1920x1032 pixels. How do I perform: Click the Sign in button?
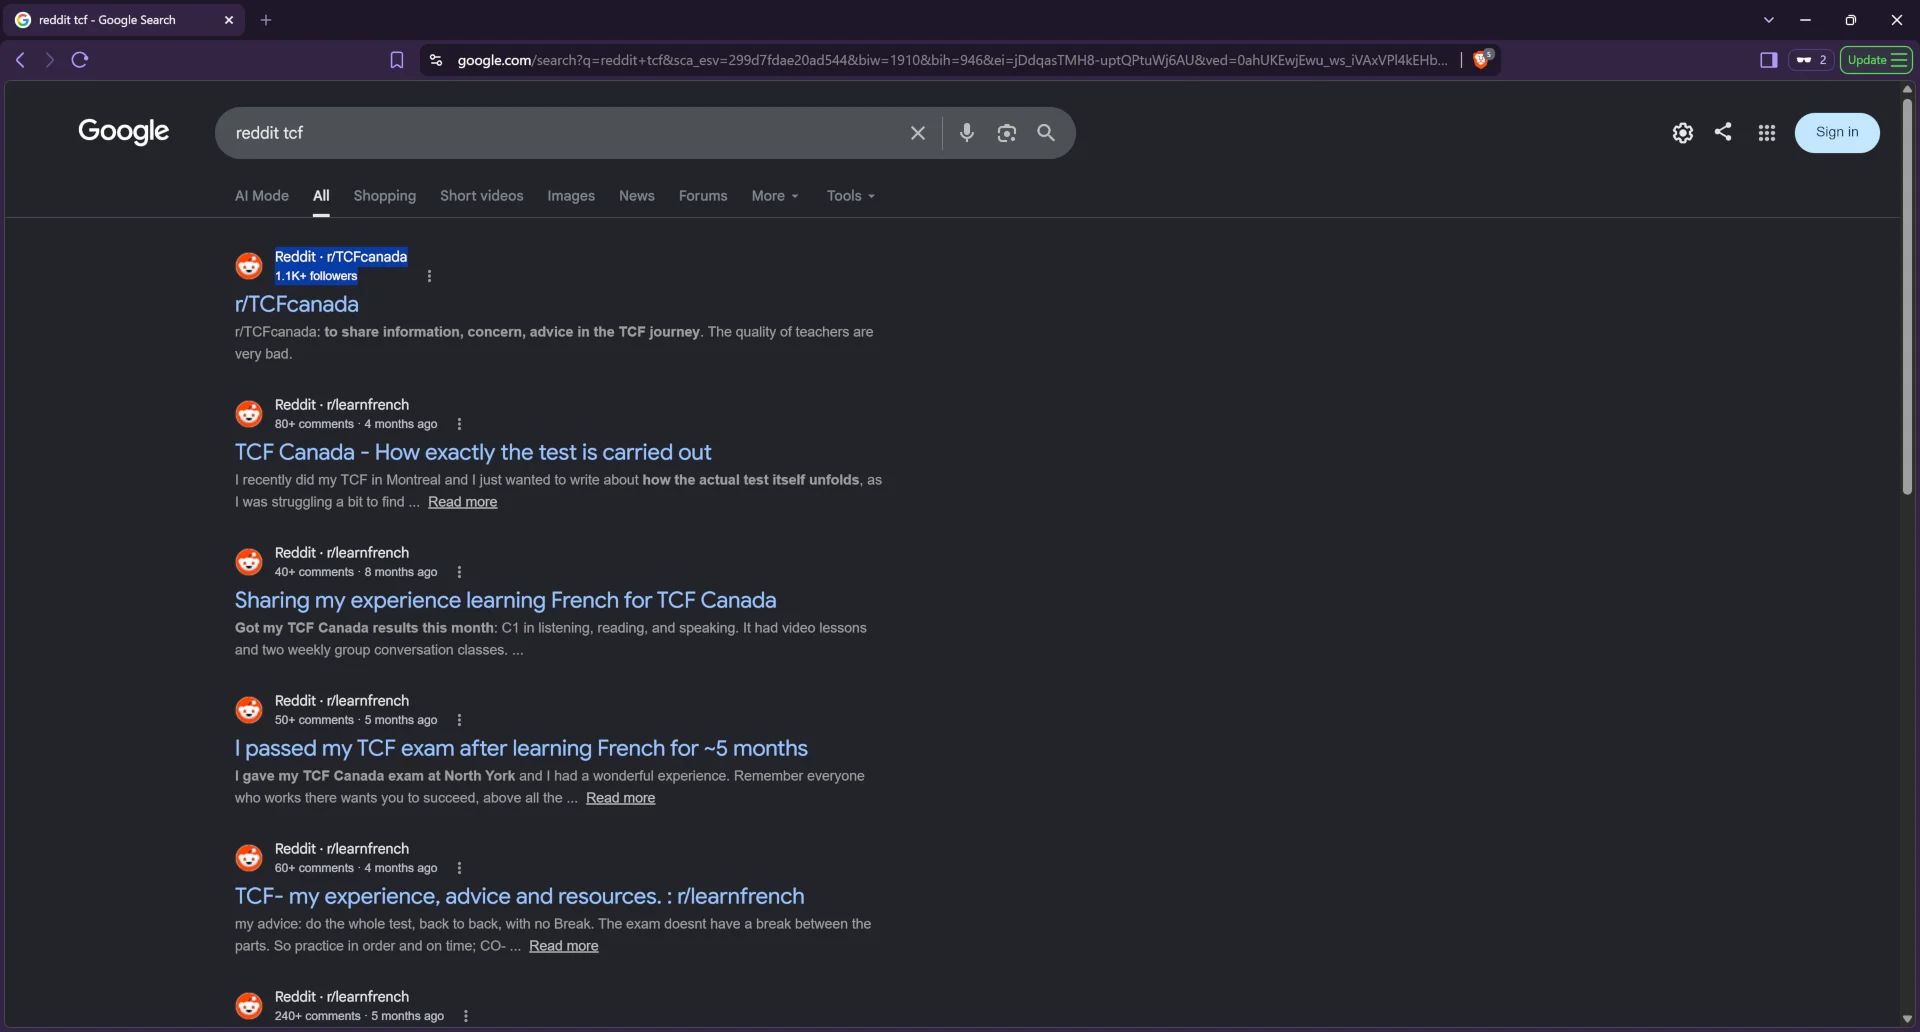(1837, 132)
